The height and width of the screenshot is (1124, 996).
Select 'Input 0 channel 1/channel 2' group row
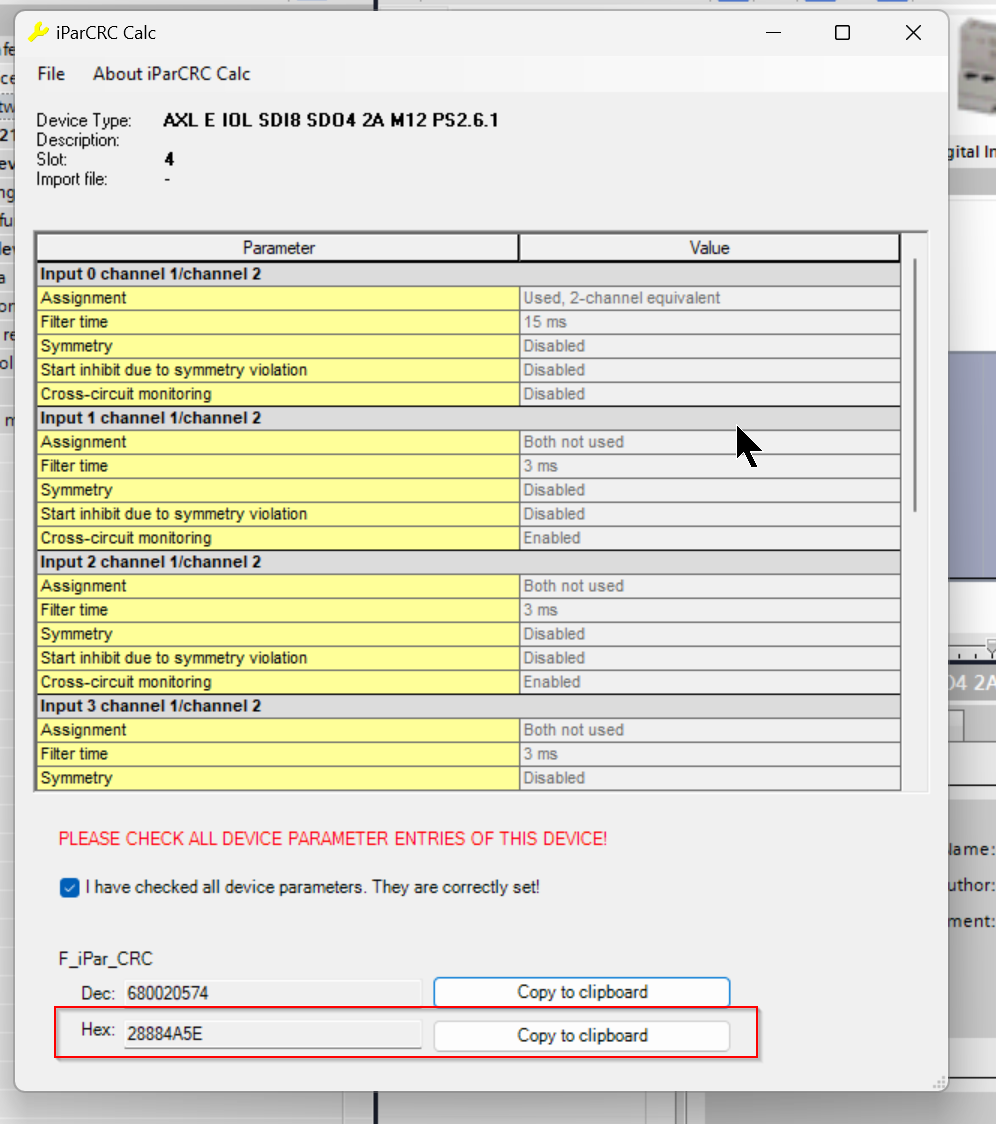pos(469,274)
